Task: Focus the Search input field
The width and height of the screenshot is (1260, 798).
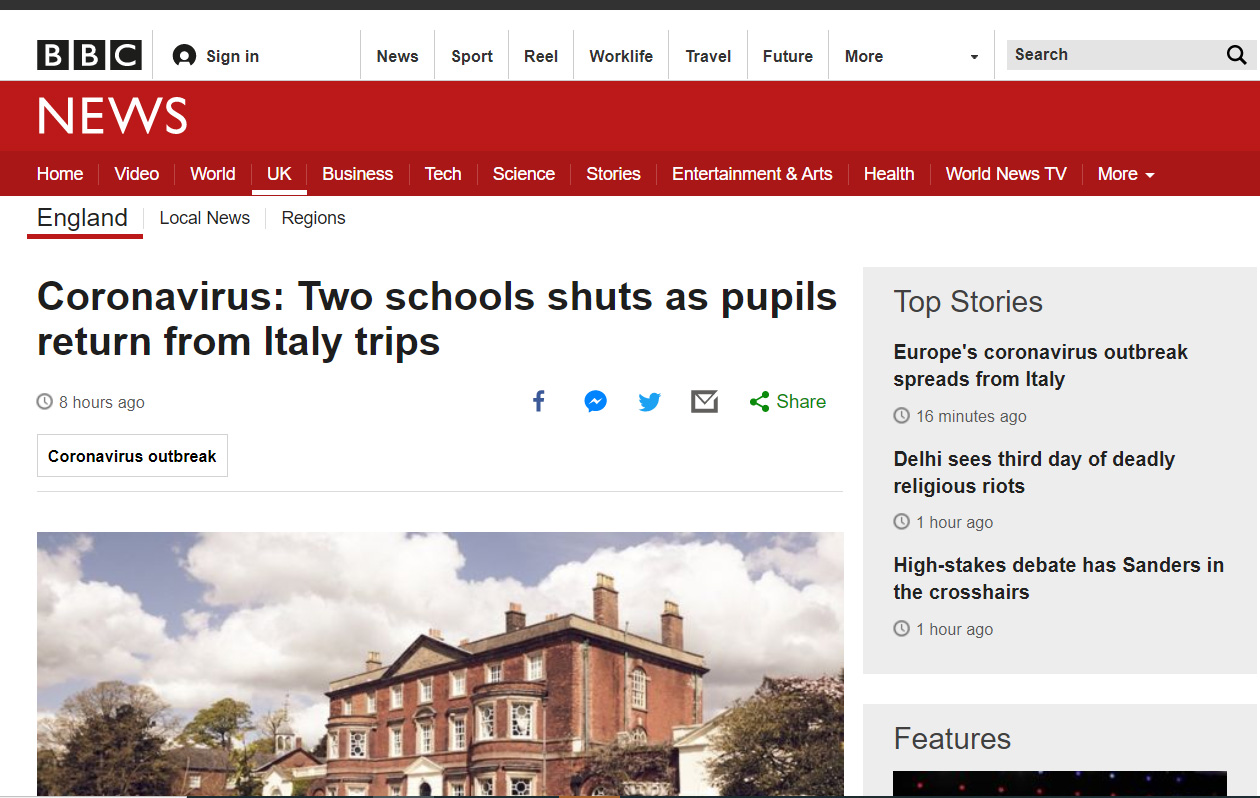Action: (1113, 55)
